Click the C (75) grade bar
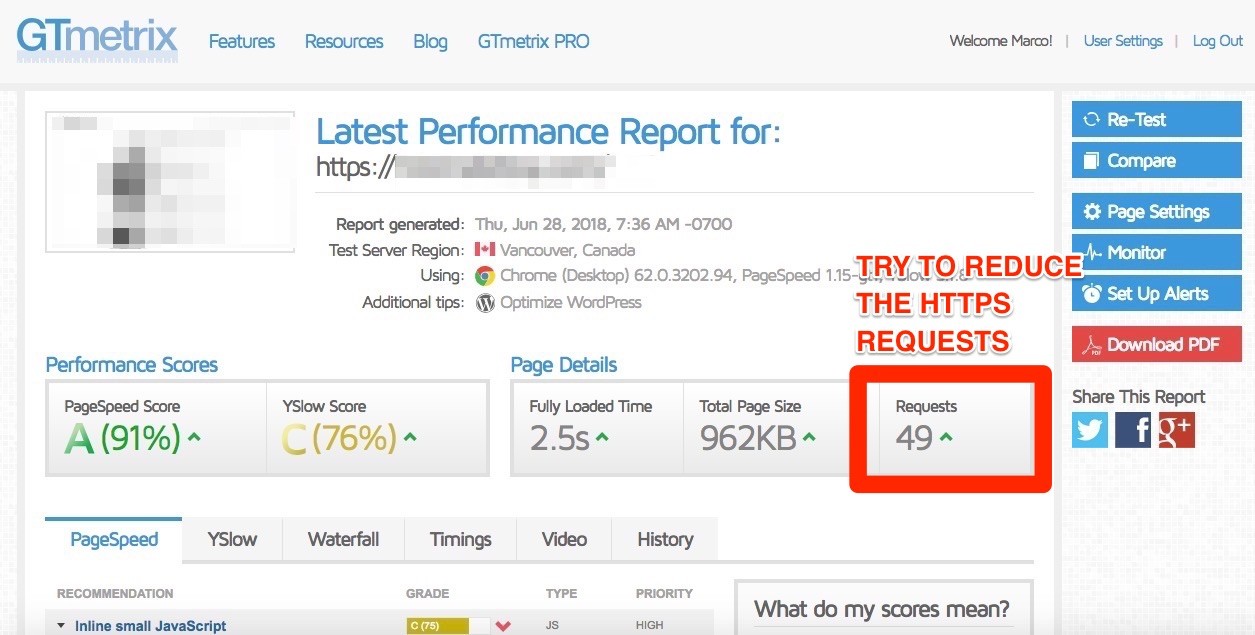 pos(448,626)
